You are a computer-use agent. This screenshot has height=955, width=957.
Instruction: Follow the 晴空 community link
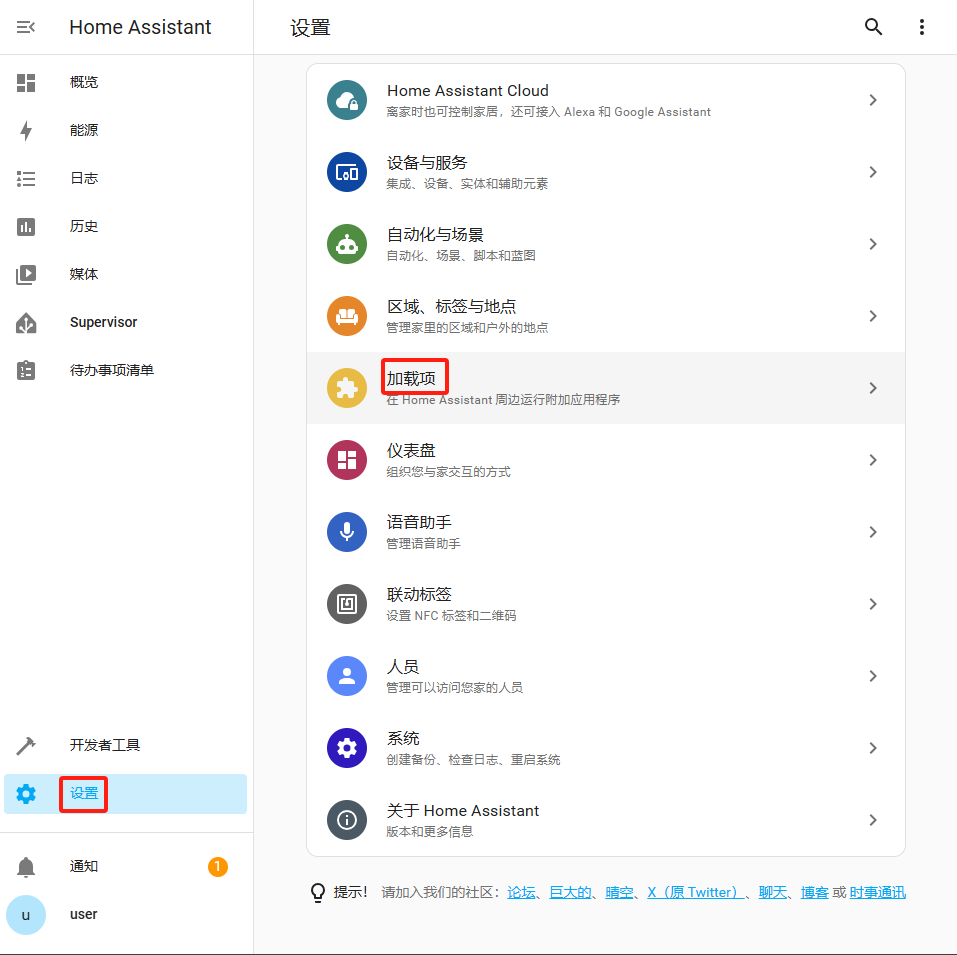[619, 893]
